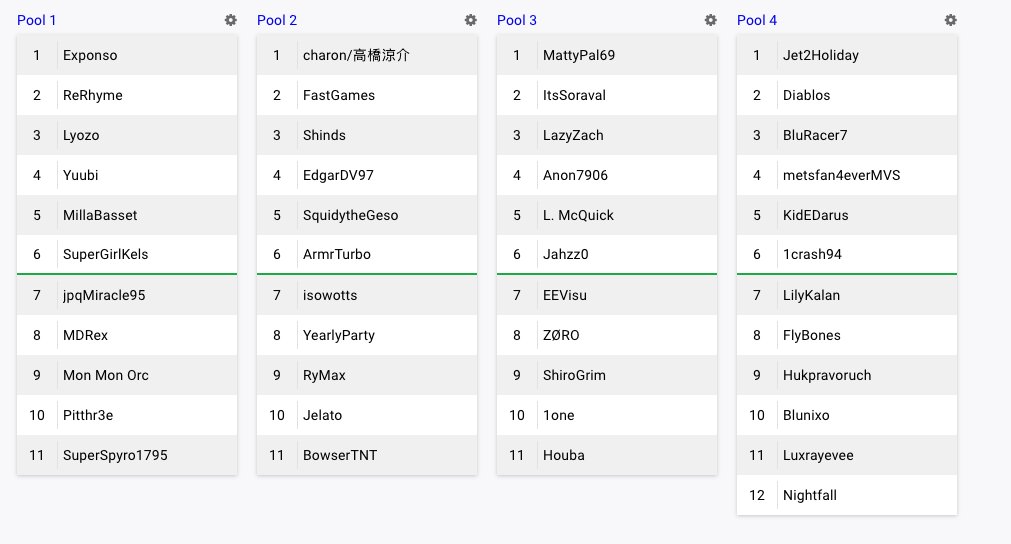Select Hukpravoruch entry
This screenshot has width=1011, height=544.
847,375
